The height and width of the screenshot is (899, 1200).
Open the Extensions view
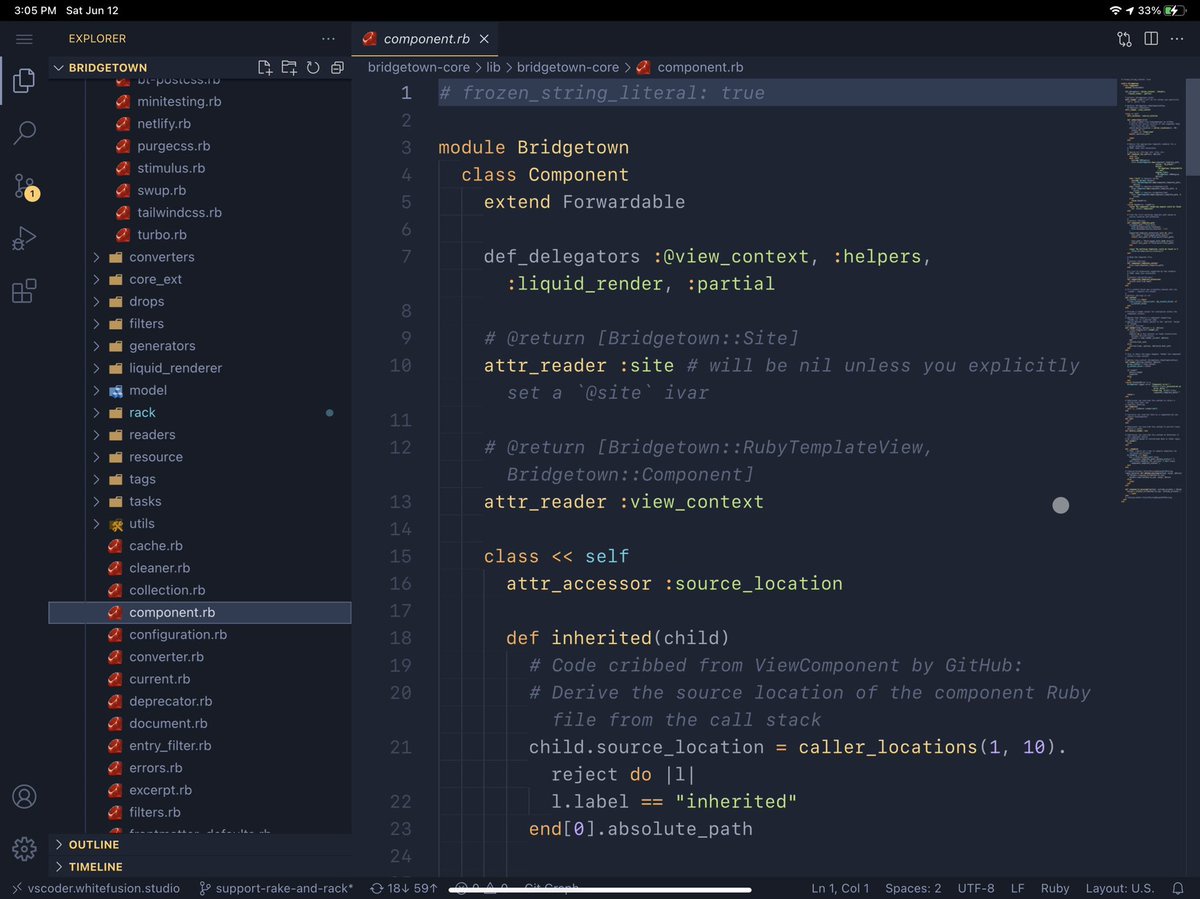[x=25, y=292]
